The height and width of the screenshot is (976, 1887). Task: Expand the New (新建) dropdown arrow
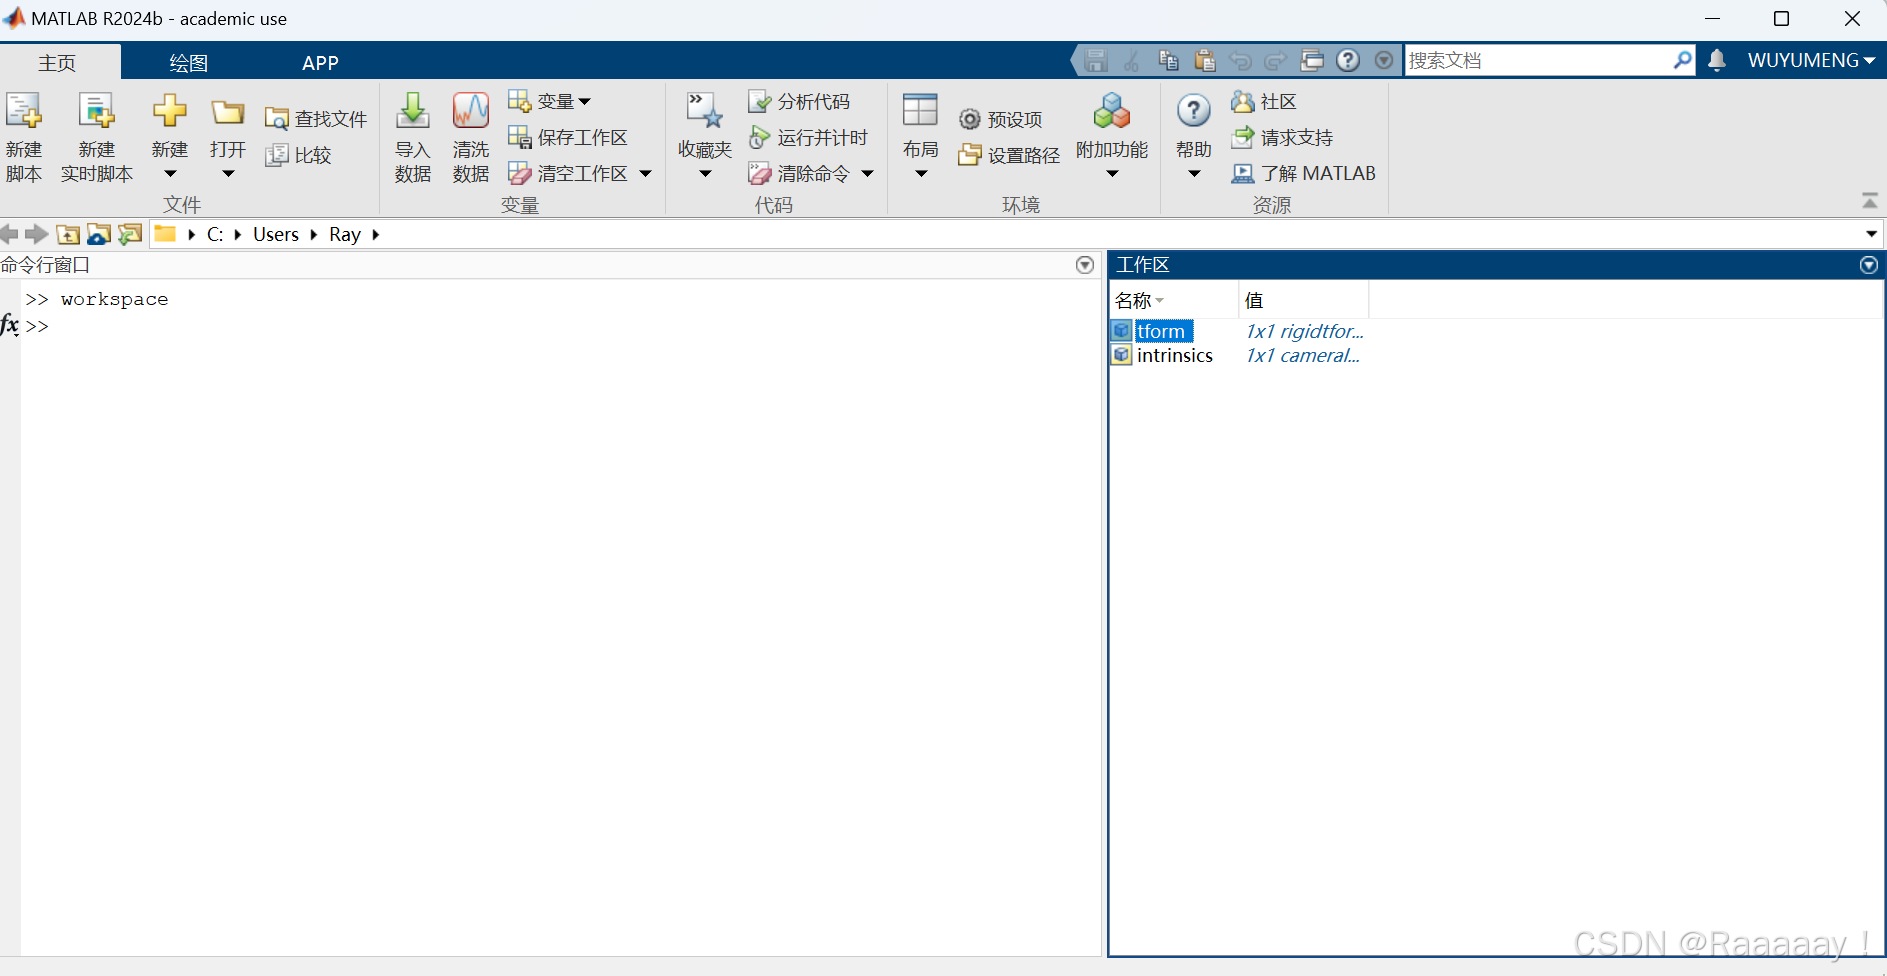pyautogui.click(x=170, y=174)
